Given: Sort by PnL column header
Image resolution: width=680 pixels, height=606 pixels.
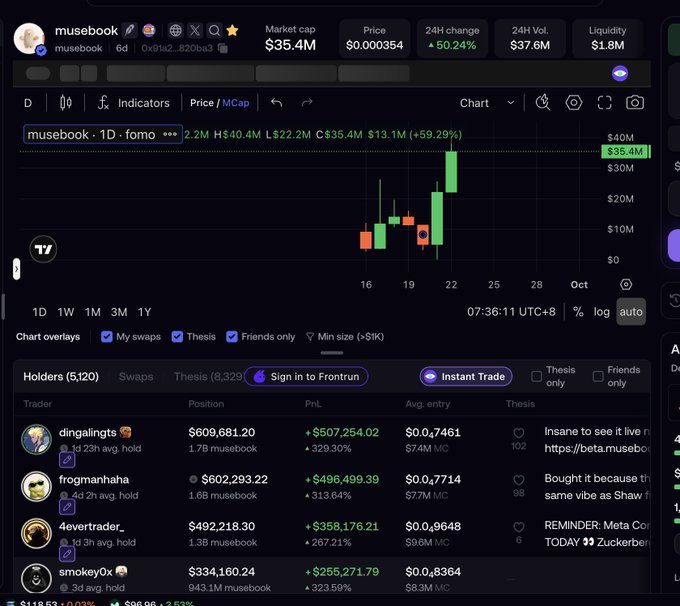Looking at the screenshot, I should click(313, 404).
